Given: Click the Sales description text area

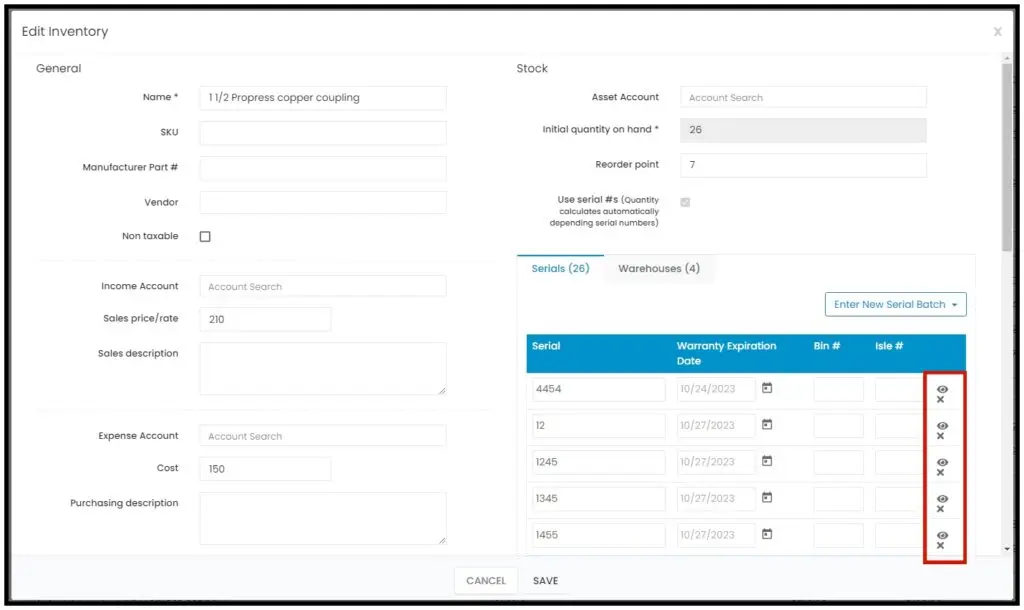Looking at the screenshot, I should tap(323, 368).
